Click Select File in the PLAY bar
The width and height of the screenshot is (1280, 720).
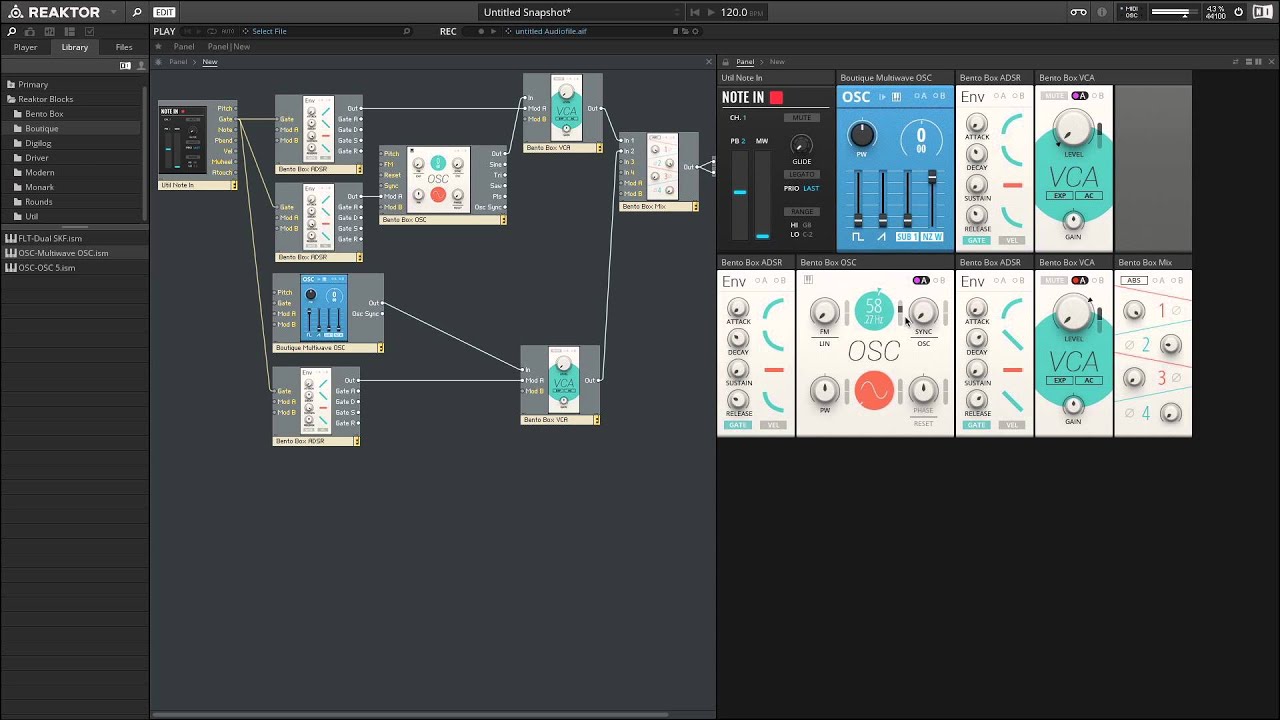(269, 31)
